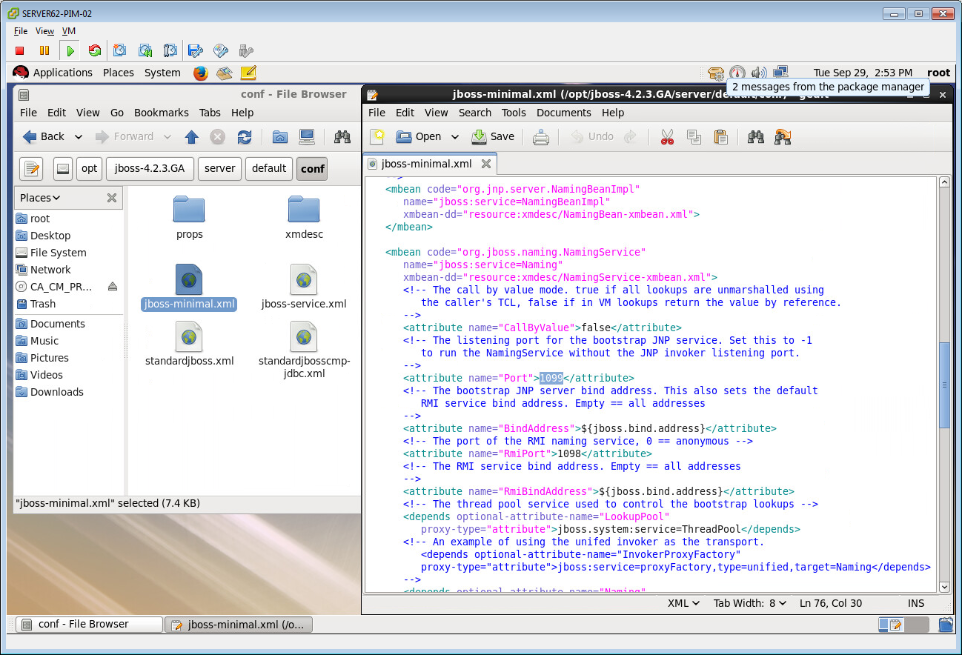
Task: Click the red Stop VM button
Action: pyautogui.click(x=20, y=51)
